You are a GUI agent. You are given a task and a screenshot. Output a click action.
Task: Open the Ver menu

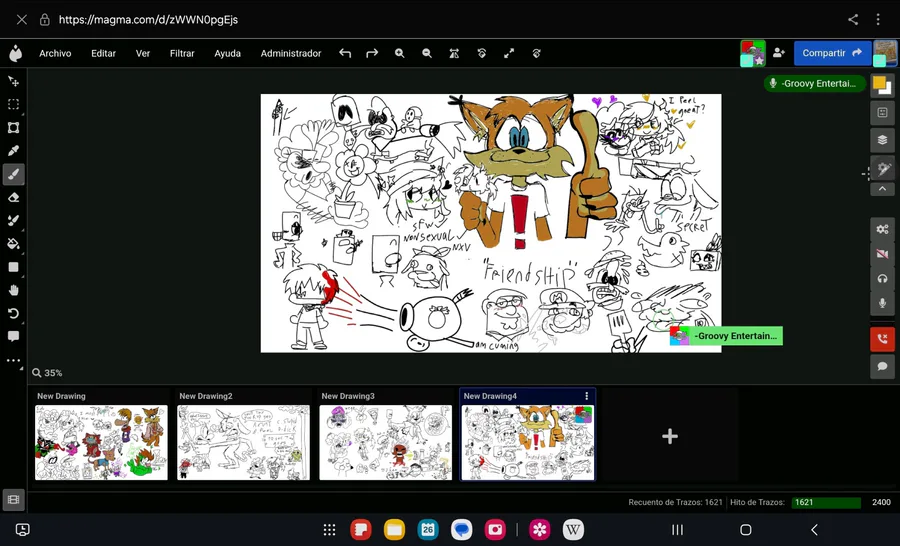click(x=143, y=53)
